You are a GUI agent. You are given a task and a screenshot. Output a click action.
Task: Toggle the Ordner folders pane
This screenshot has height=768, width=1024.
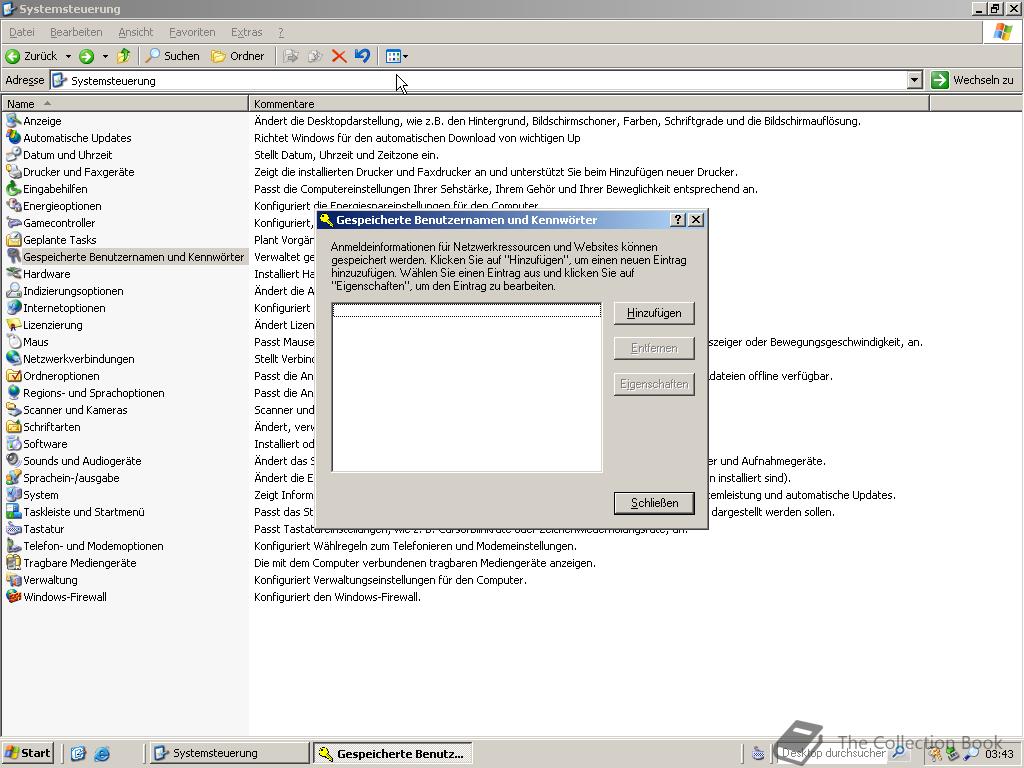238,56
